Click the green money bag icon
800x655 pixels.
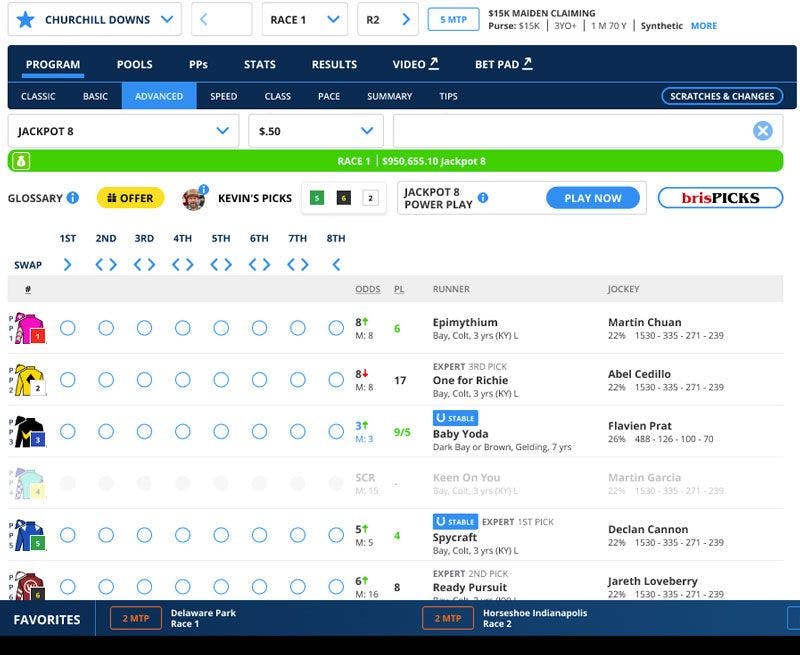[x=21, y=161]
